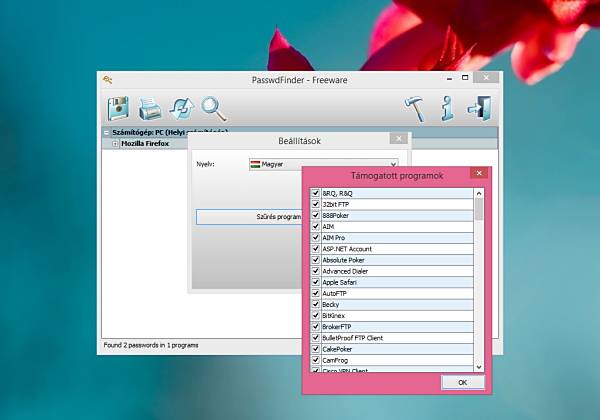Toggle the Becky checkbox
Image resolution: width=600 pixels, height=420 pixels.
pyautogui.click(x=315, y=304)
